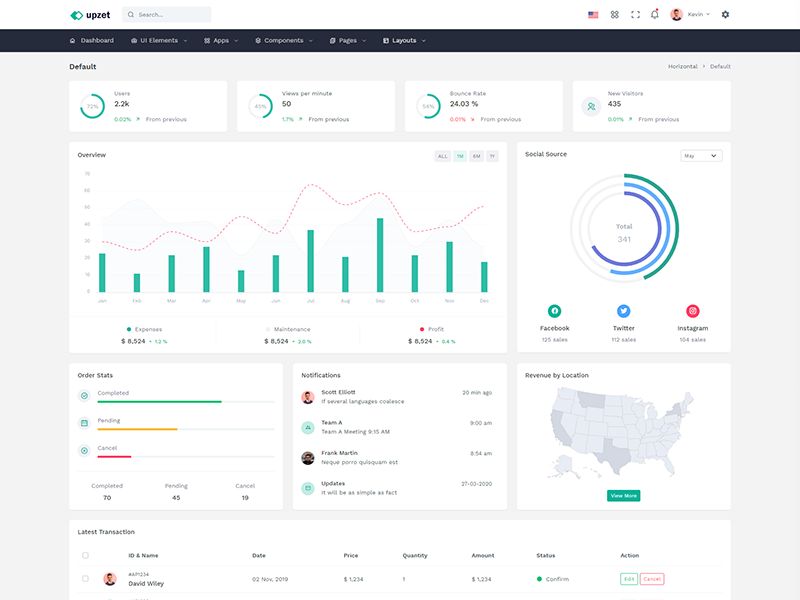The image size is (800, 600).
Task: Click the Completed order status icon
Action: click(x=85, y=395)
